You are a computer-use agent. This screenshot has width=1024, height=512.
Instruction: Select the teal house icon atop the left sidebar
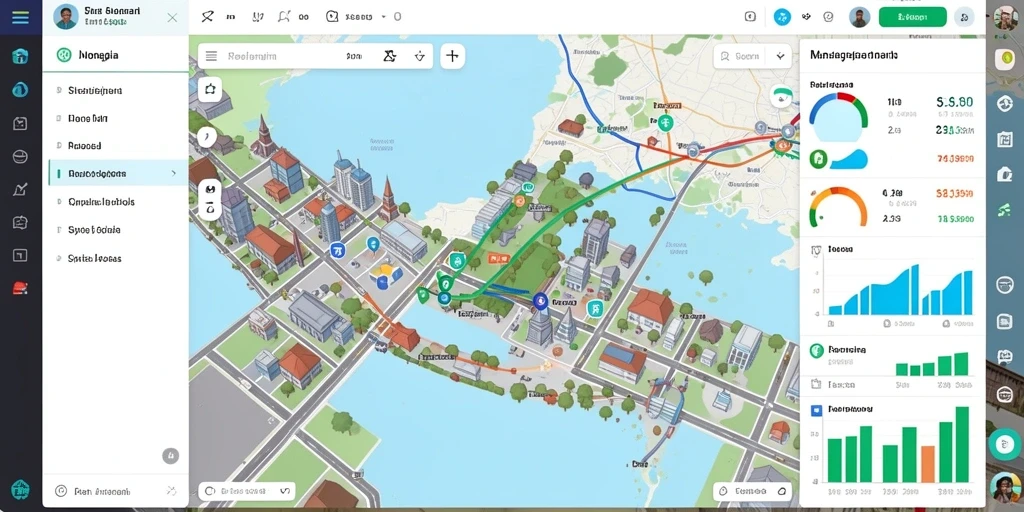coord(20,56)
